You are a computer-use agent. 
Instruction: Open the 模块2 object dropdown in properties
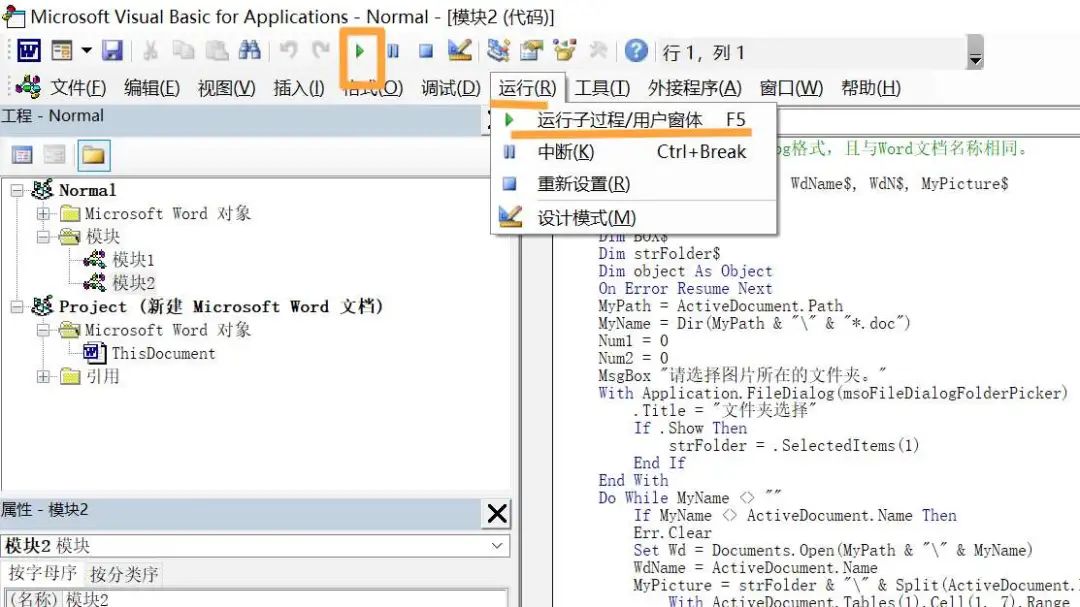click(x=497, y=546)
